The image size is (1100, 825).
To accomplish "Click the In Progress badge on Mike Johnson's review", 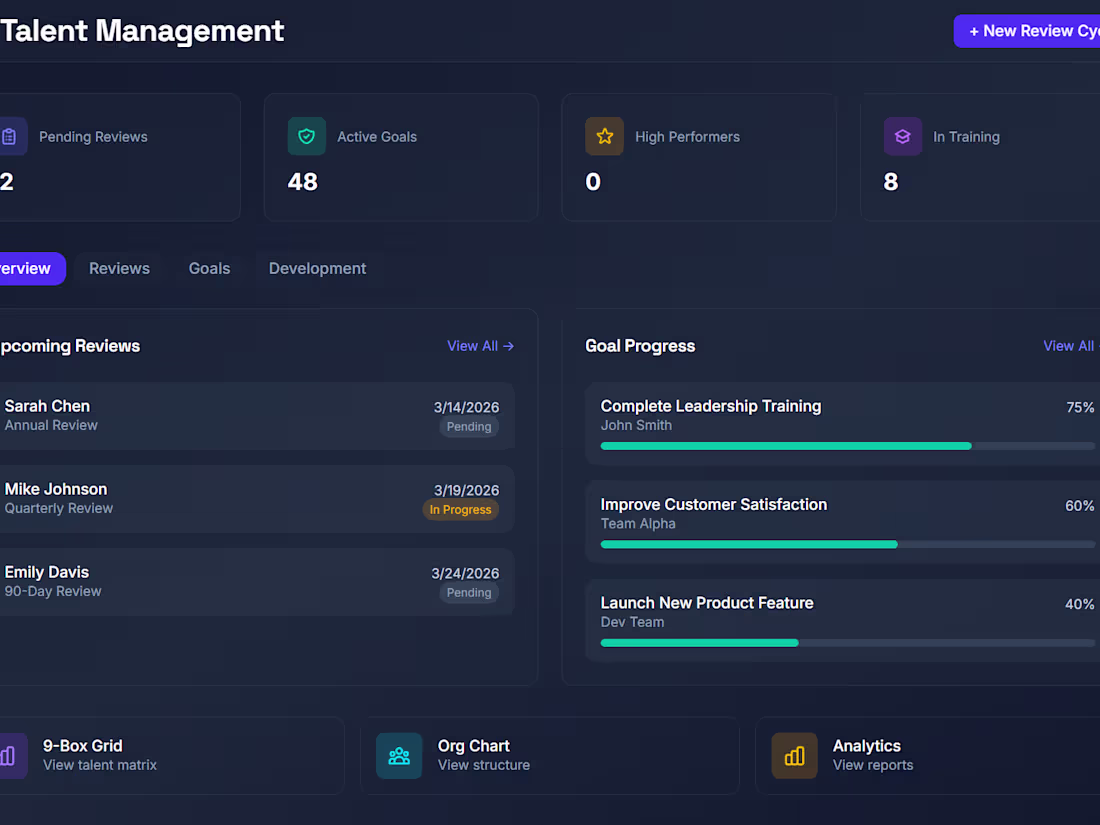I will (x=461, y=509).
